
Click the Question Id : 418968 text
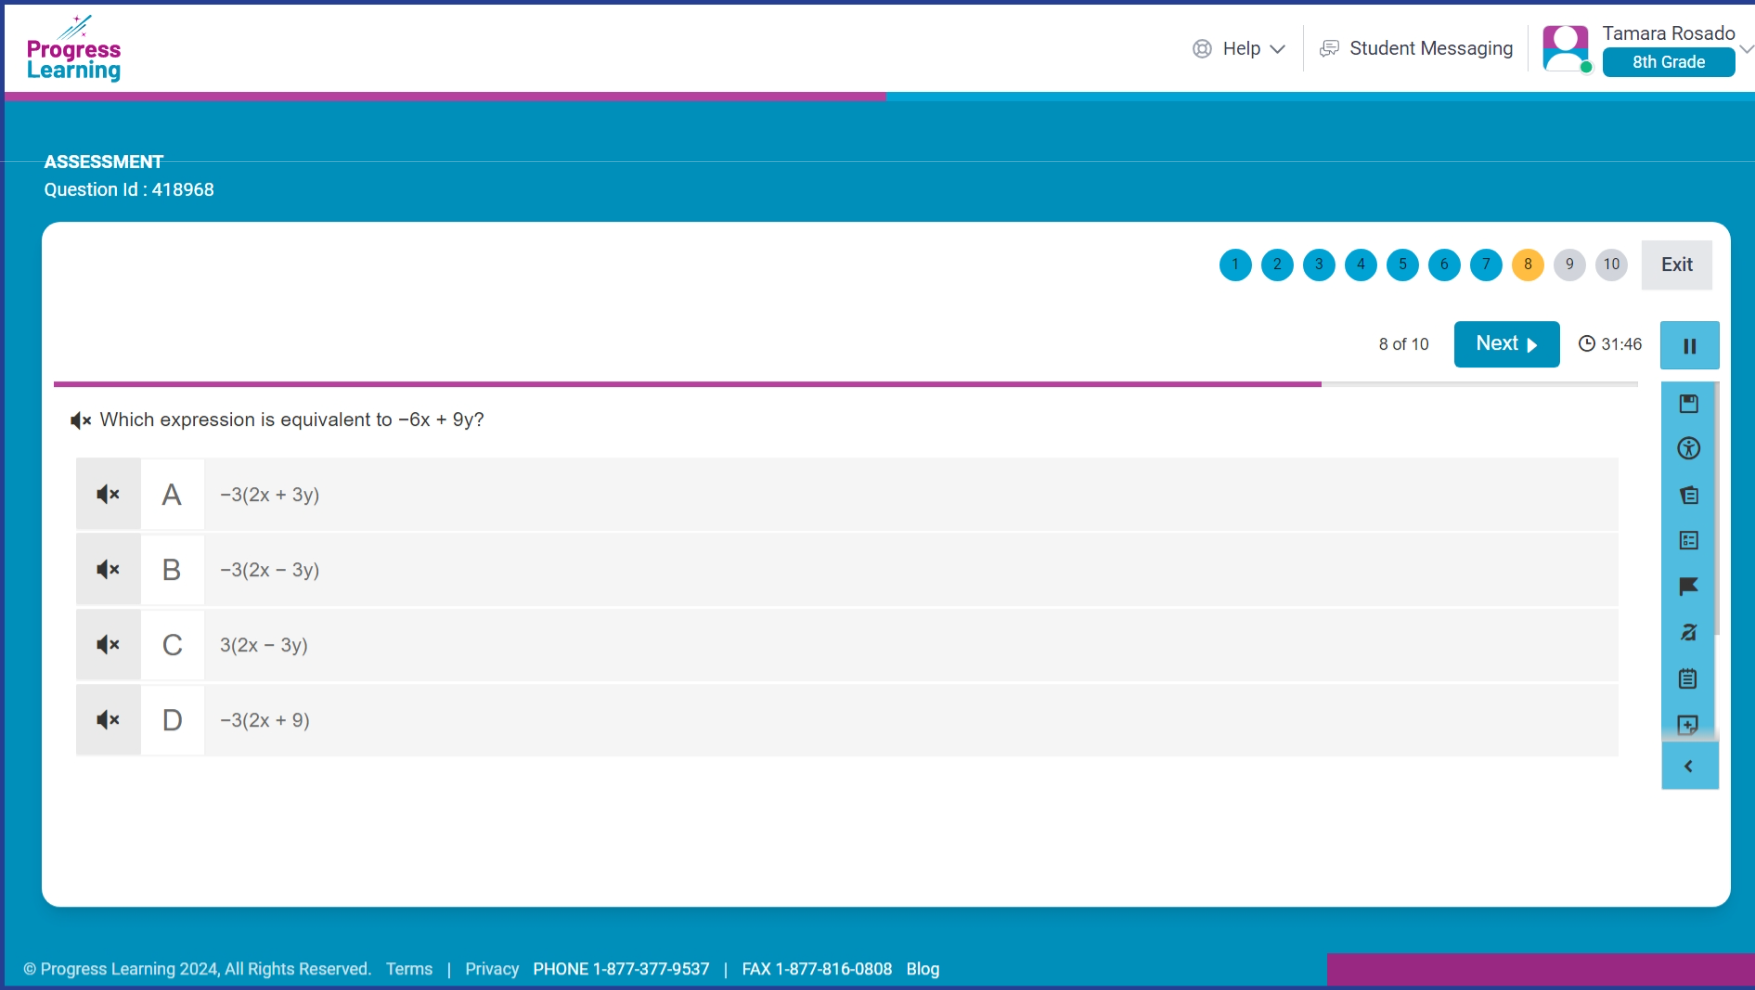(x=129, y=190)
